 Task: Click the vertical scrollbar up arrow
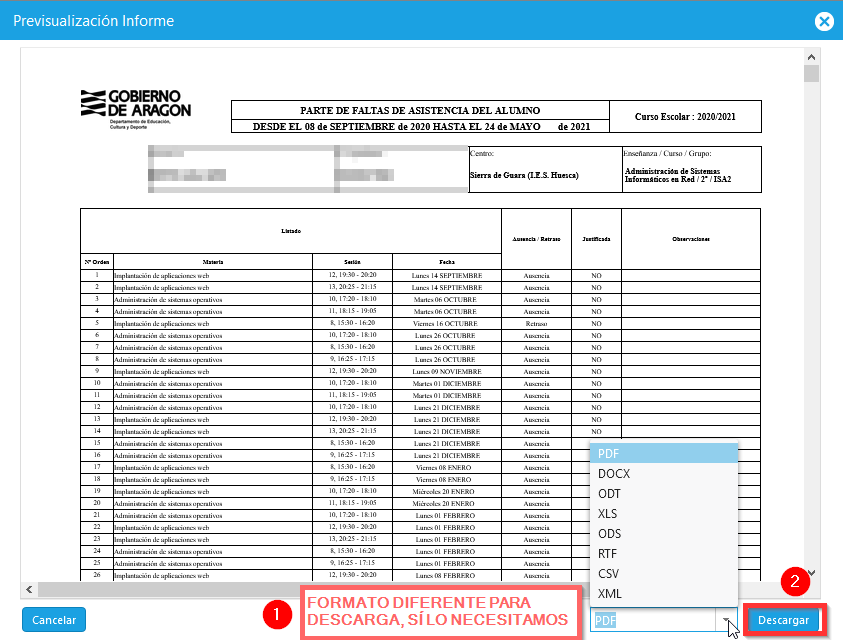point(811,57)
